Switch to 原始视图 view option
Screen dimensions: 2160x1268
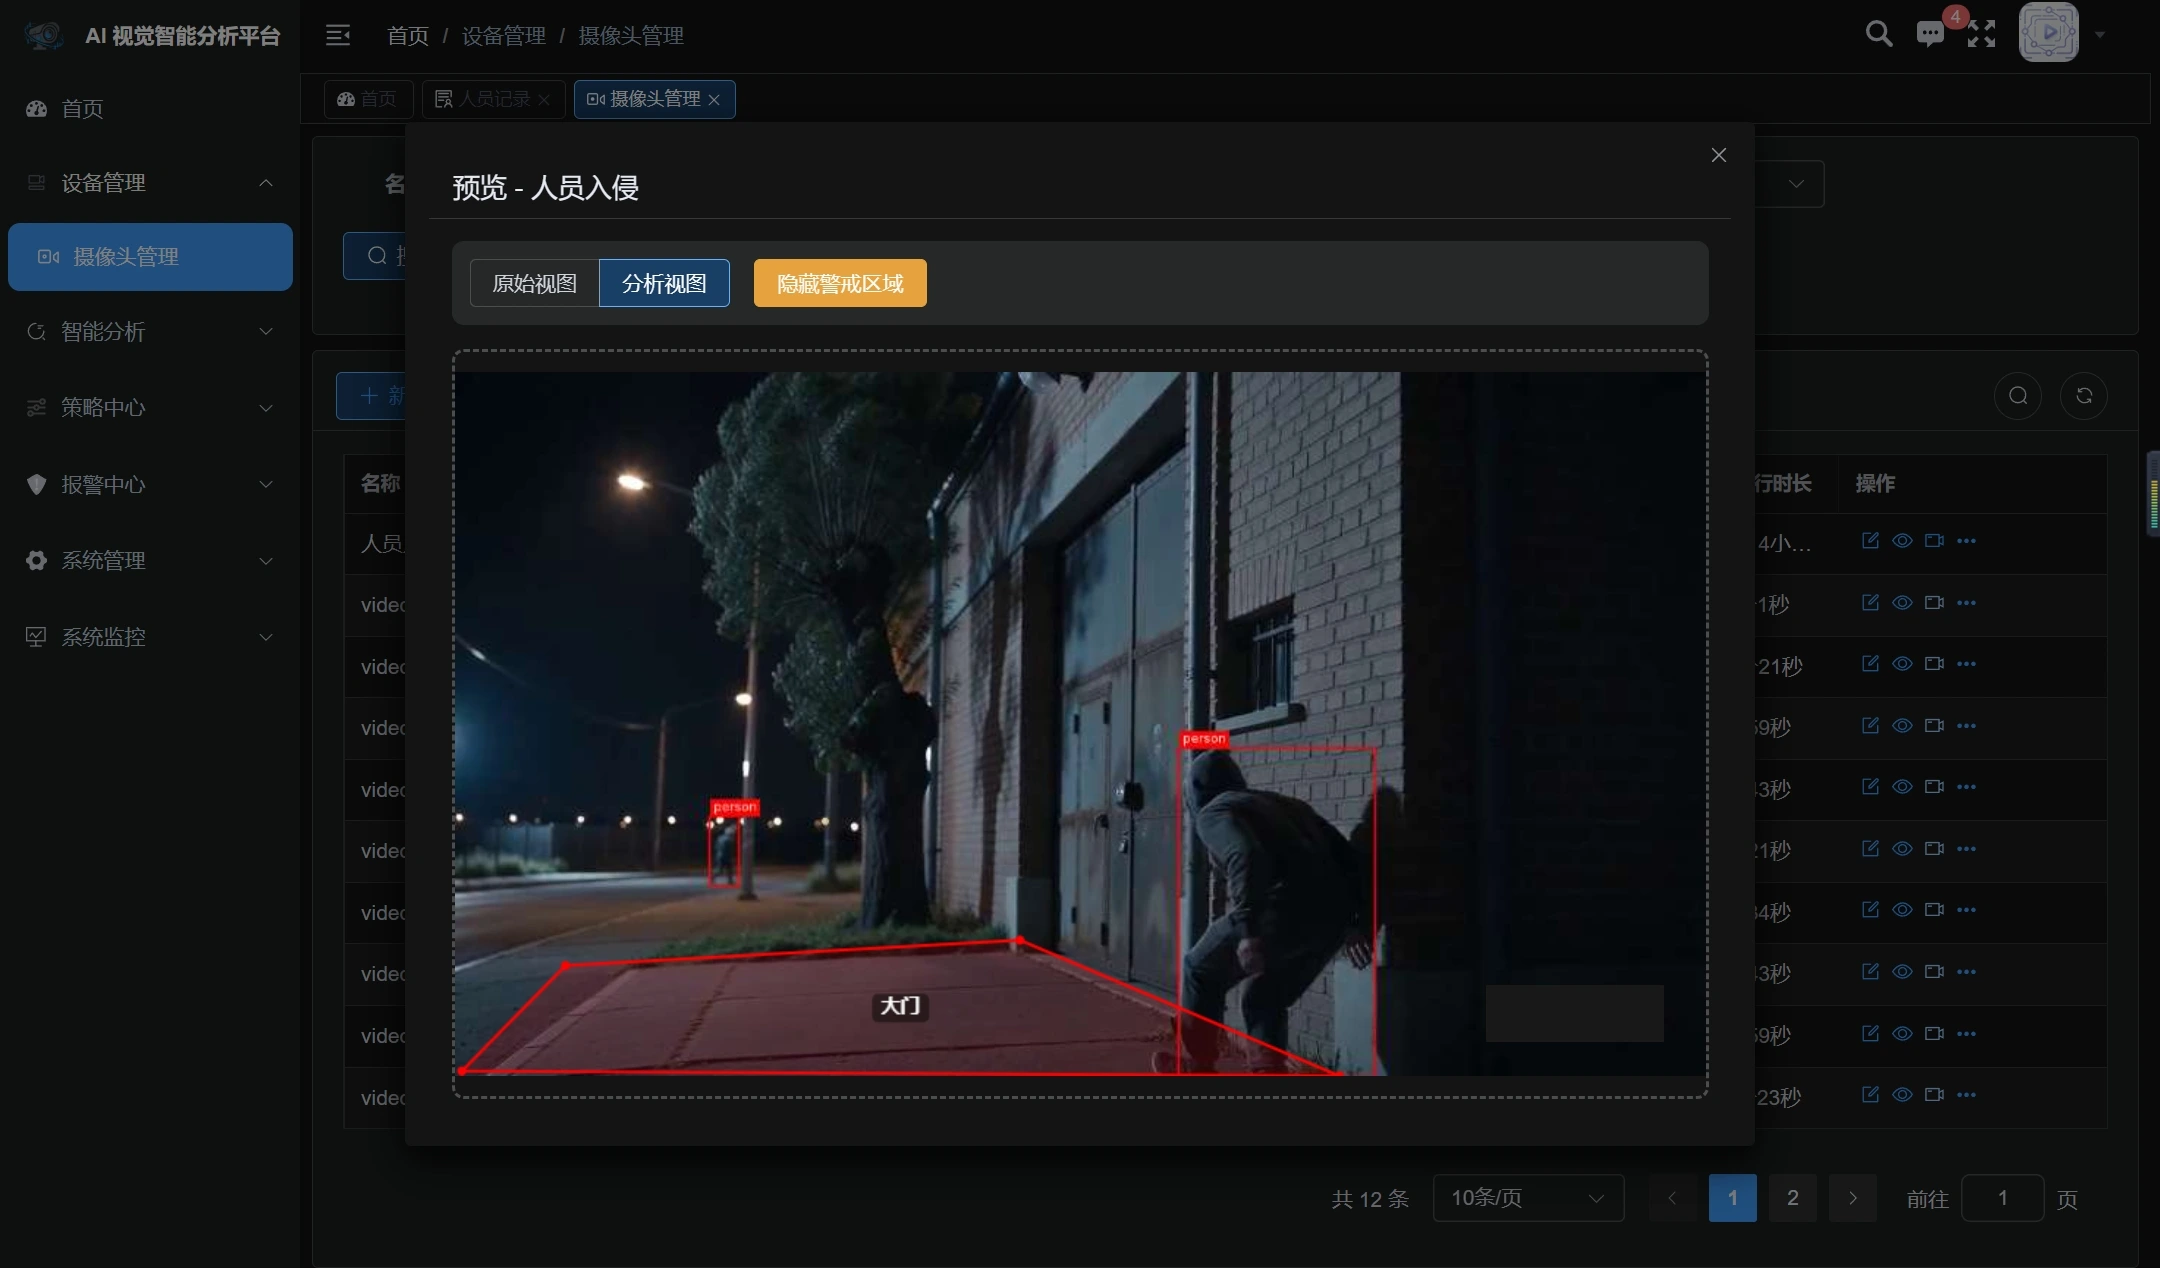pyautogui.click(x=535, y=283)
